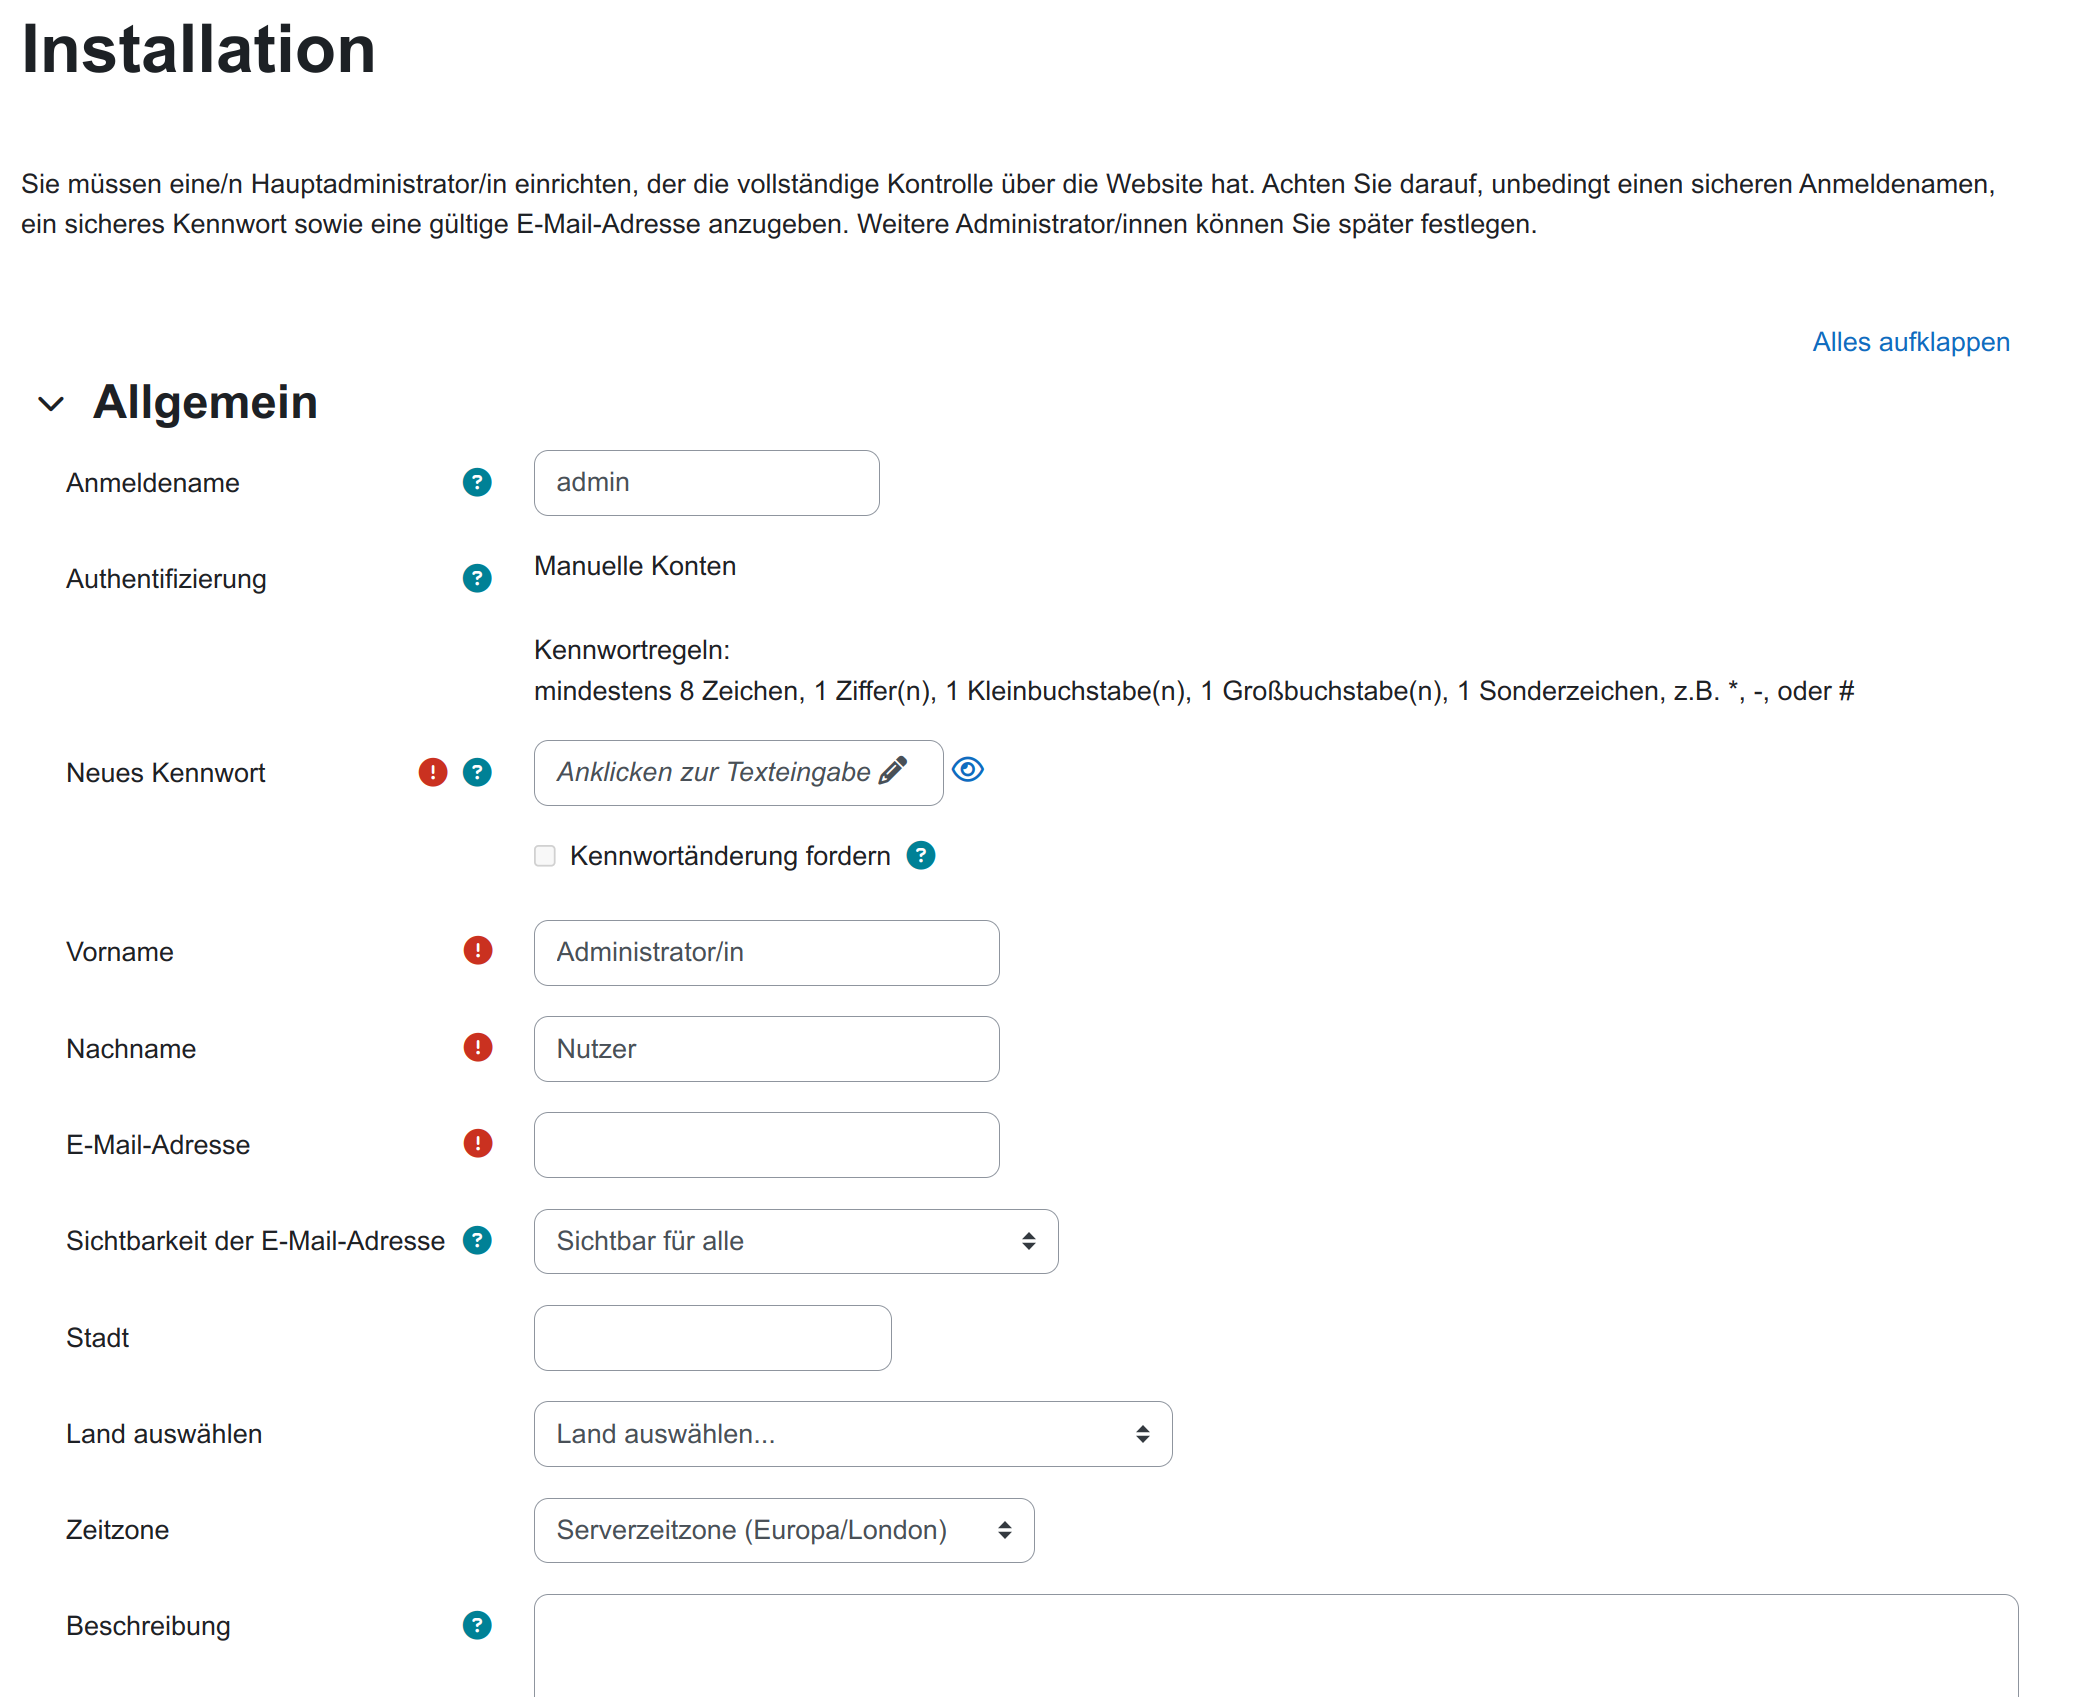Screen dimensions: 2084x1697
Task: Enable Kennwortänderung fordern checkbox
Action: 545,856
